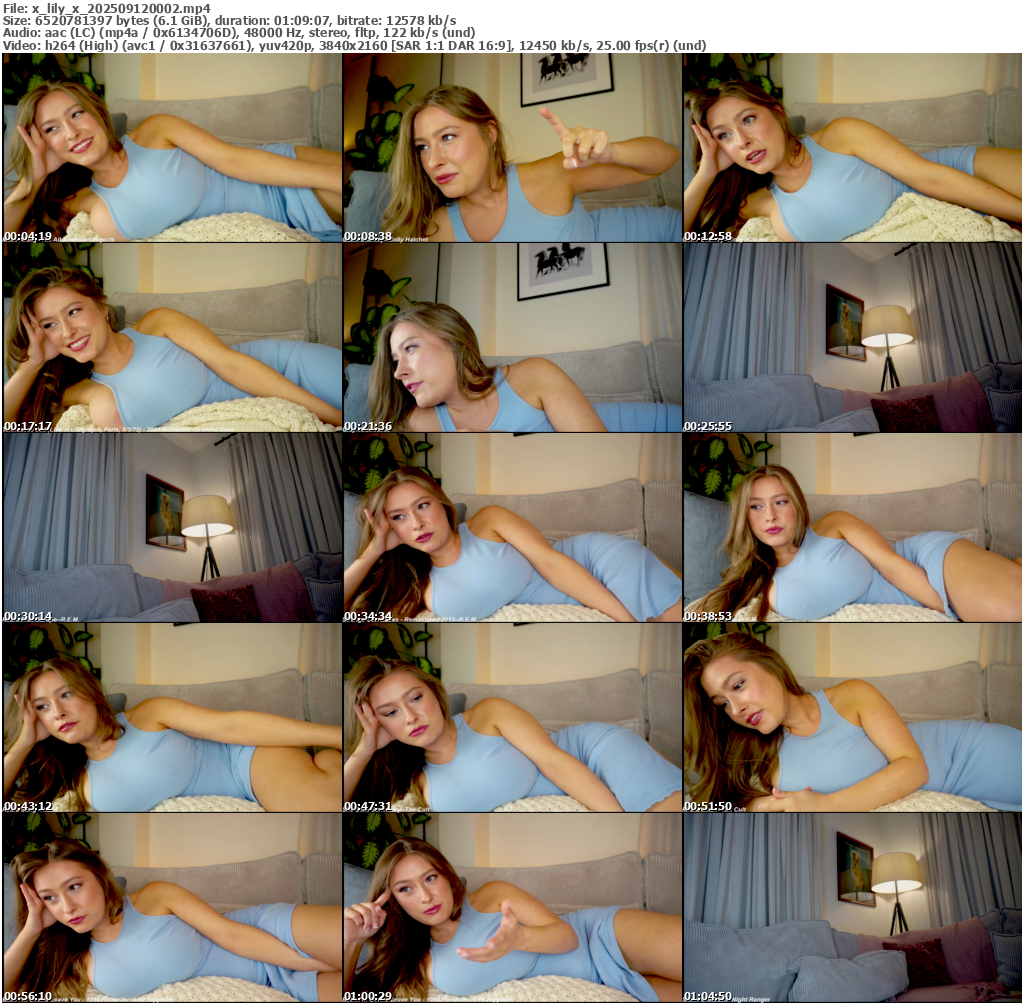Screen dimensions: 1024x1003
Task: Select the thumbnail timestamped 00:04:19
Action: (172, 148)
